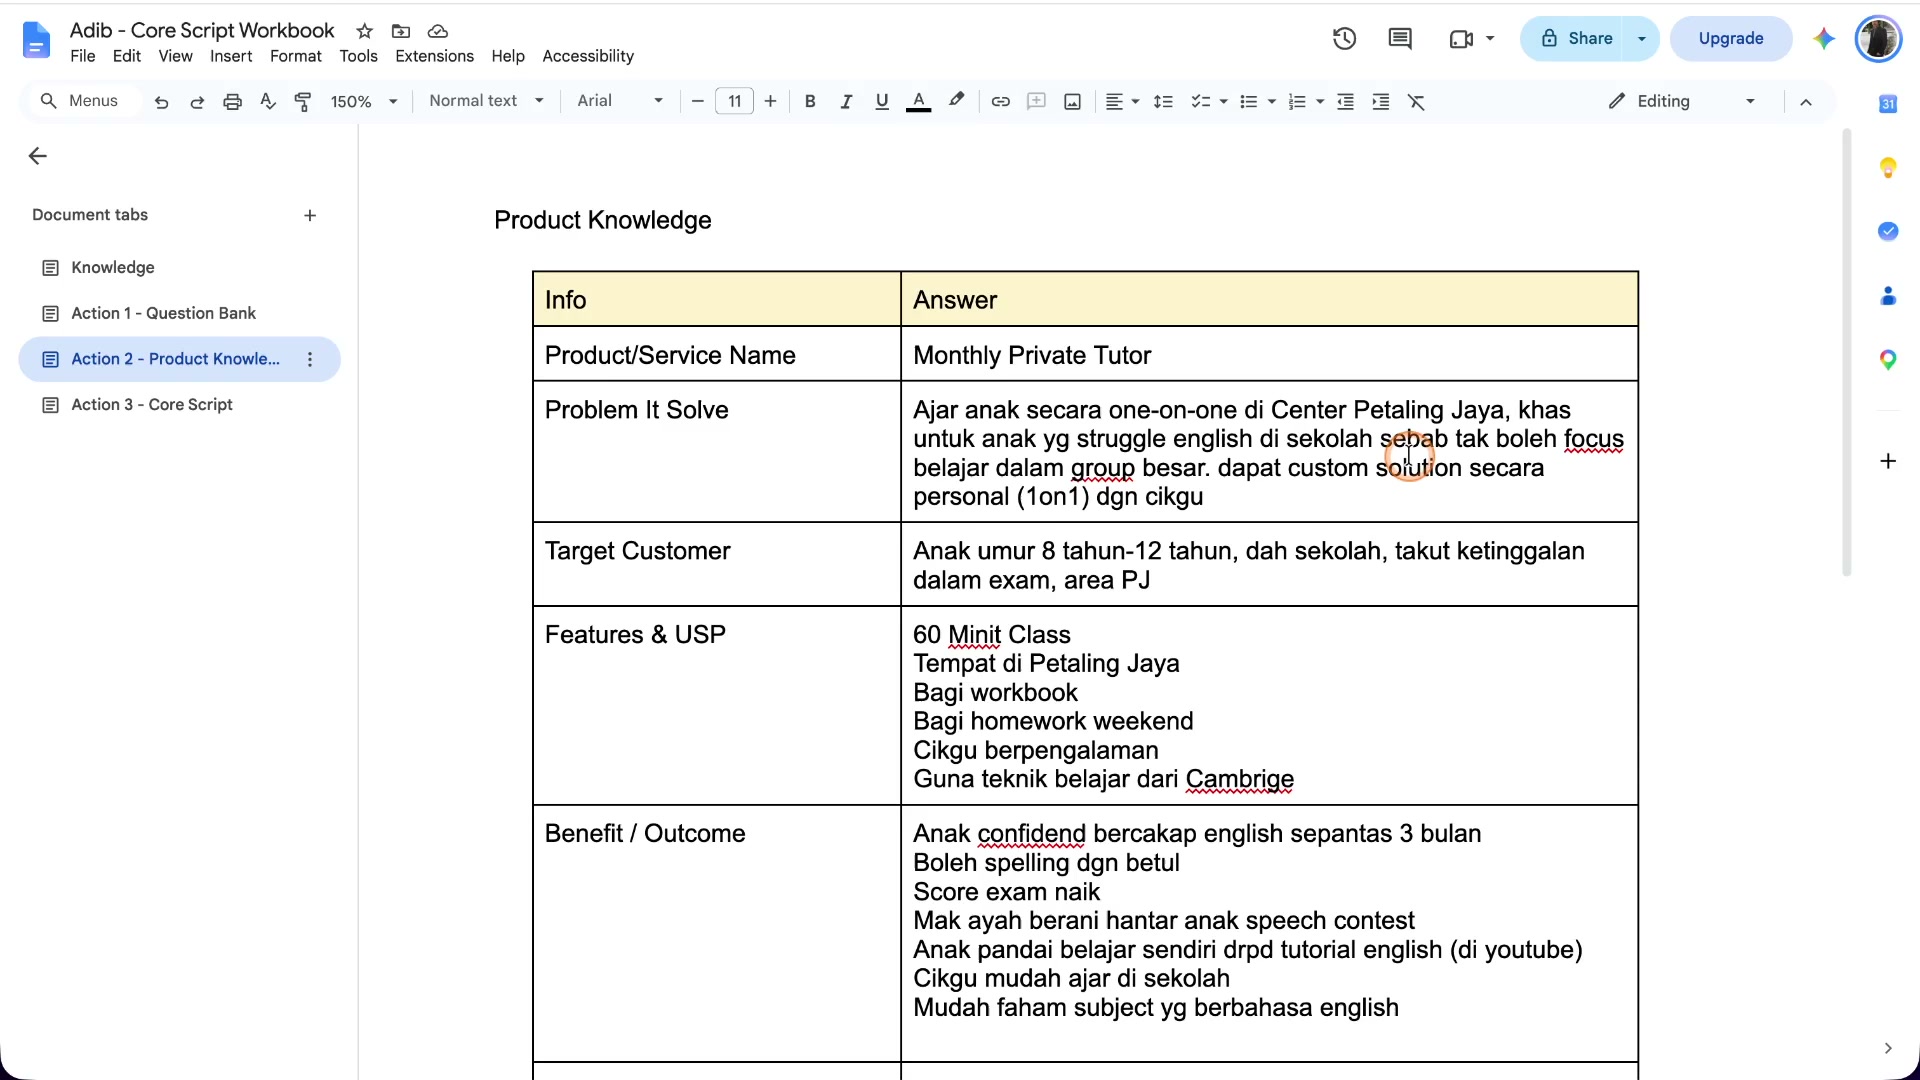
Task: Open Google Keep side panel icon
Action: pos(1888,167)
